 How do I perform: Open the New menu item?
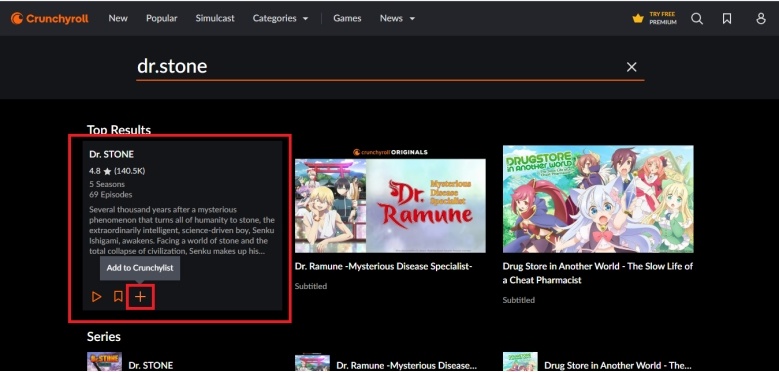coord(118,18)
